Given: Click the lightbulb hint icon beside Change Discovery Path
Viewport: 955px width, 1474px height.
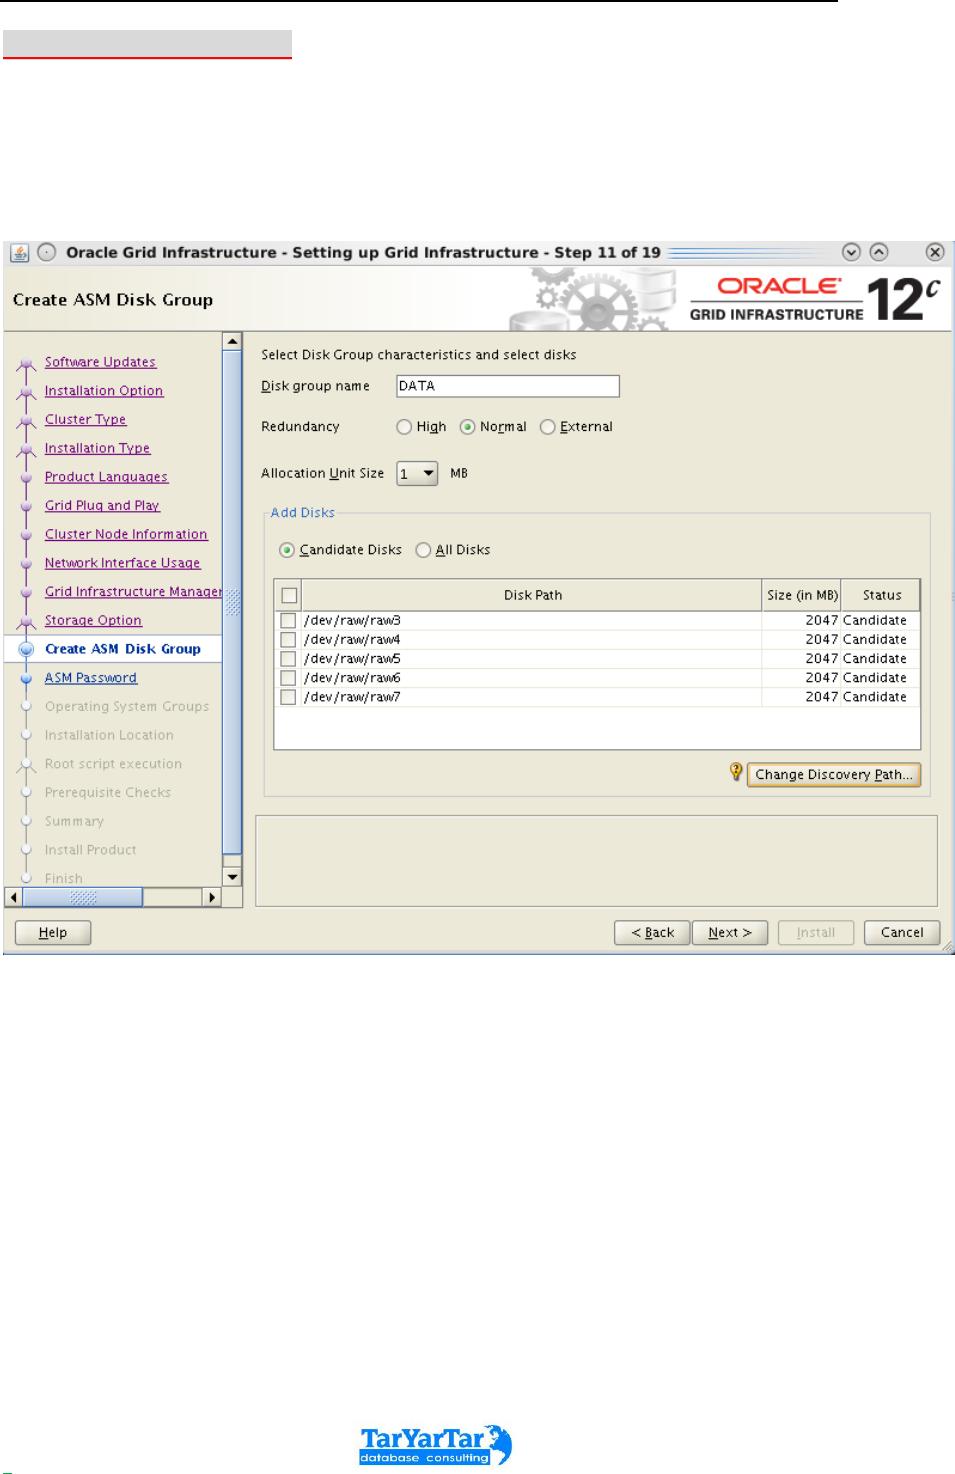Looking at the screenshot, I should (x=736, y=772).
